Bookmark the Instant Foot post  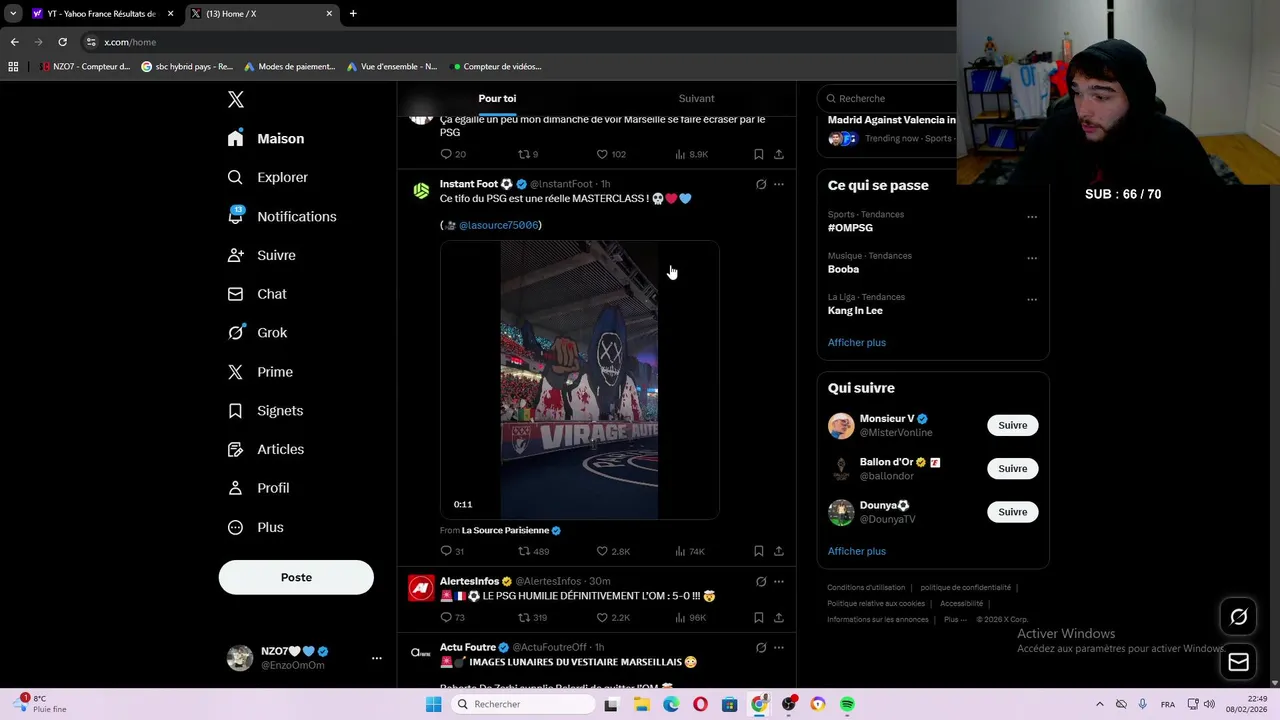758,551
